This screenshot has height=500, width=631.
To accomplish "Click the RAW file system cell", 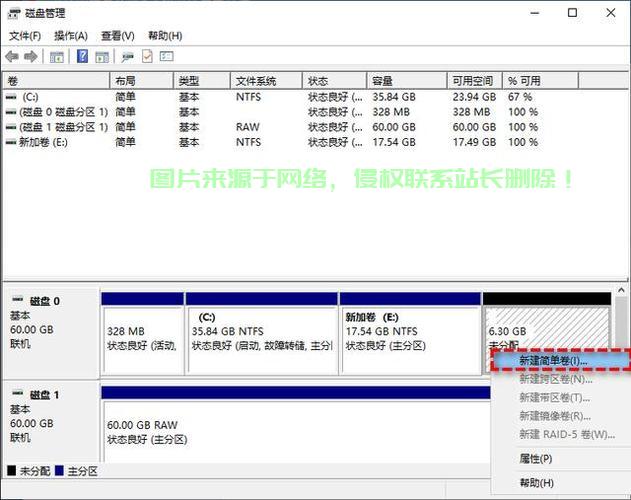I will tap(248, 127).
